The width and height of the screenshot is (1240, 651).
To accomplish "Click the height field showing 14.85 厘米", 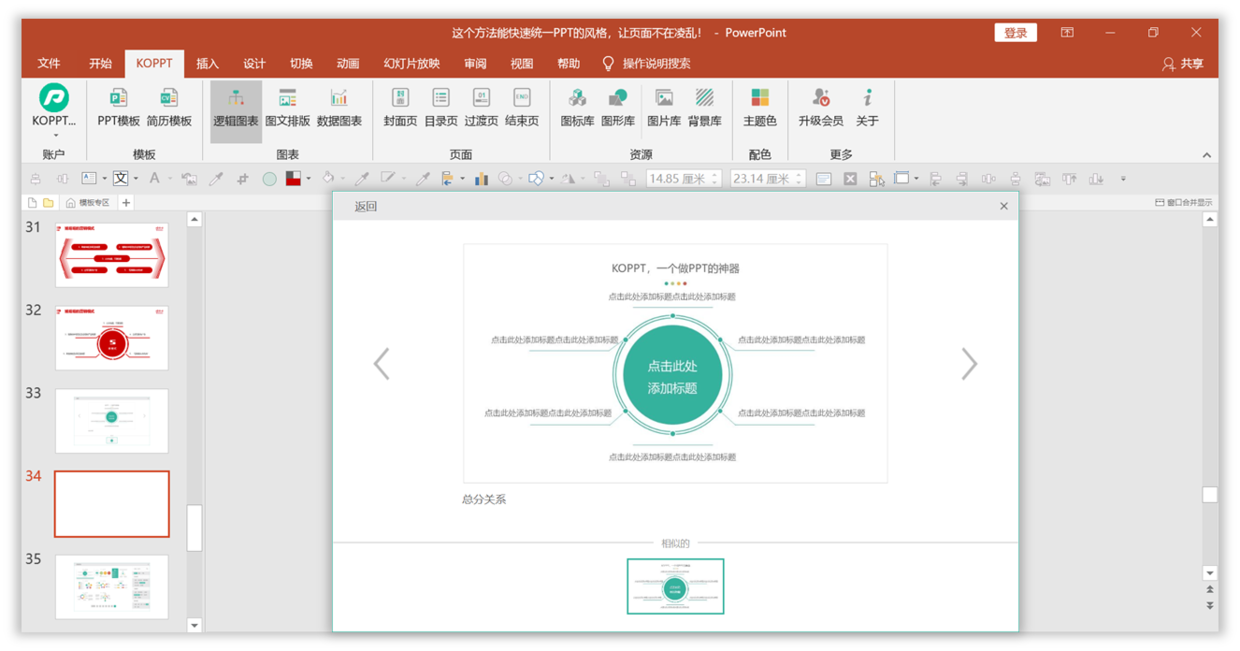I will coord(683,179).
